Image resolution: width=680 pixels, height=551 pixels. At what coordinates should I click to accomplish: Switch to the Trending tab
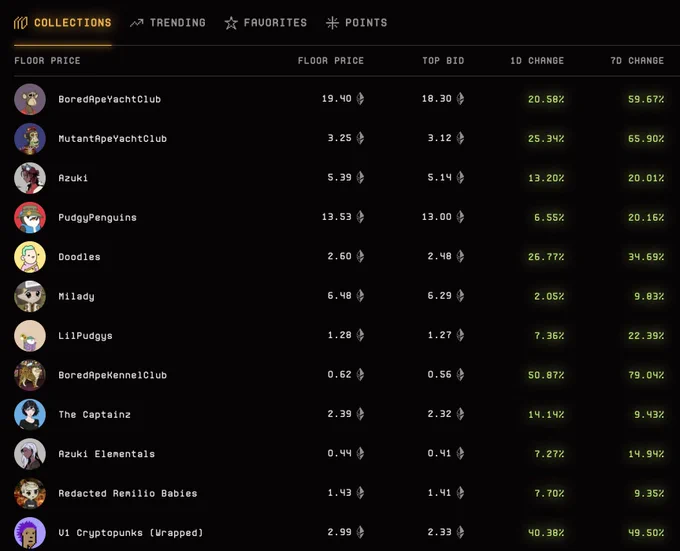tap(167, 23)
